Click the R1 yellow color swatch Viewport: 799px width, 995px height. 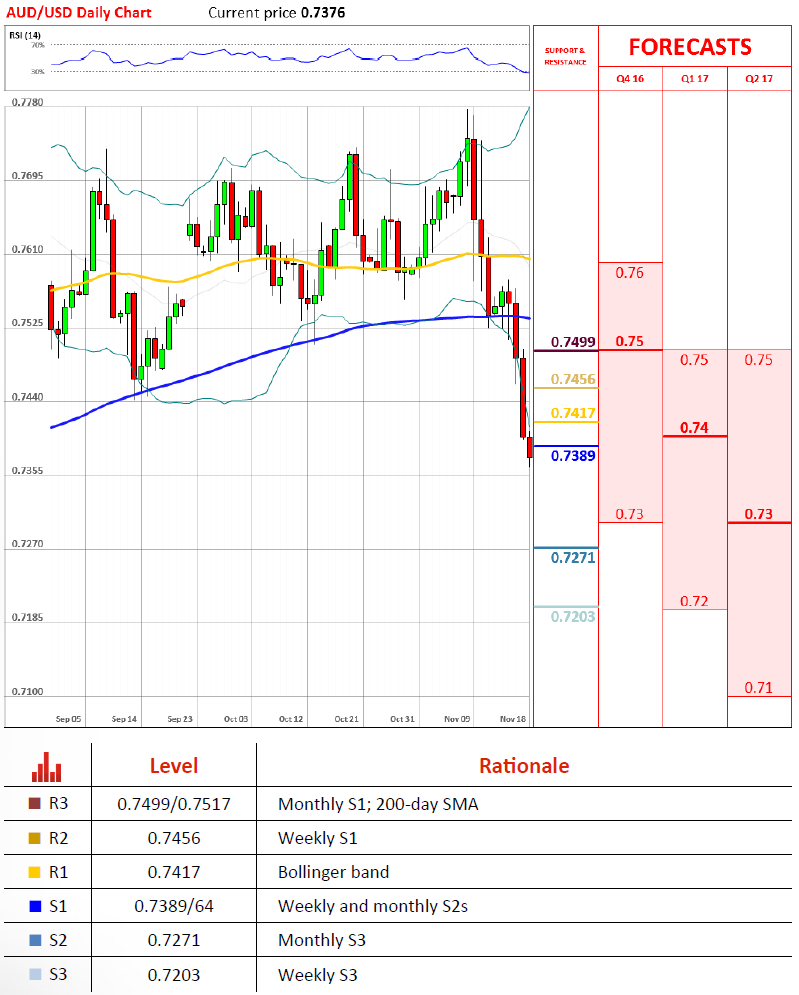(35, 873)
